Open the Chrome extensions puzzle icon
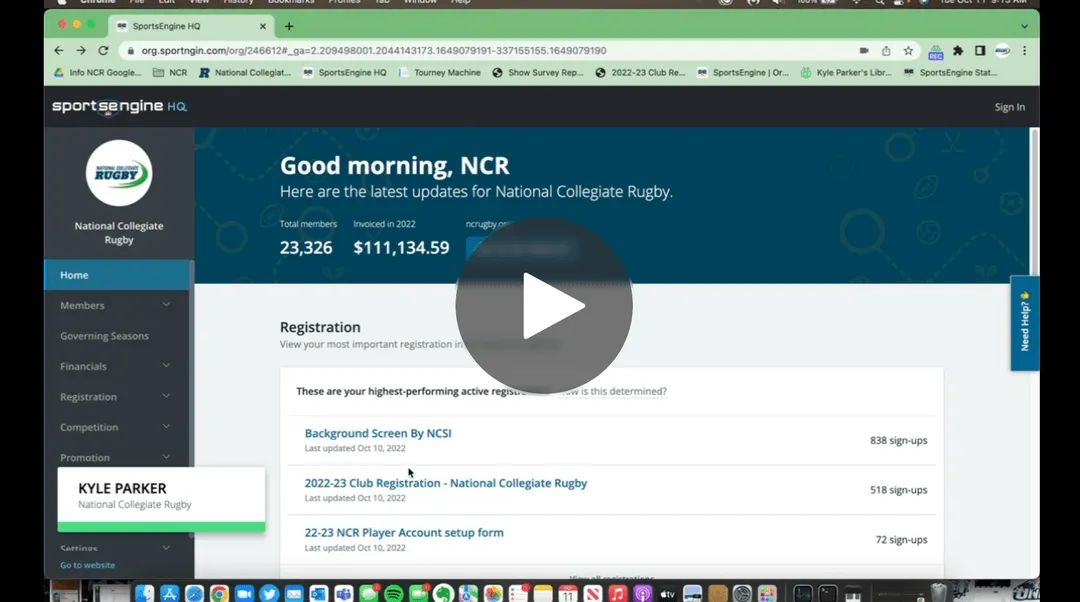1080x602 pixels. (957, 50)
